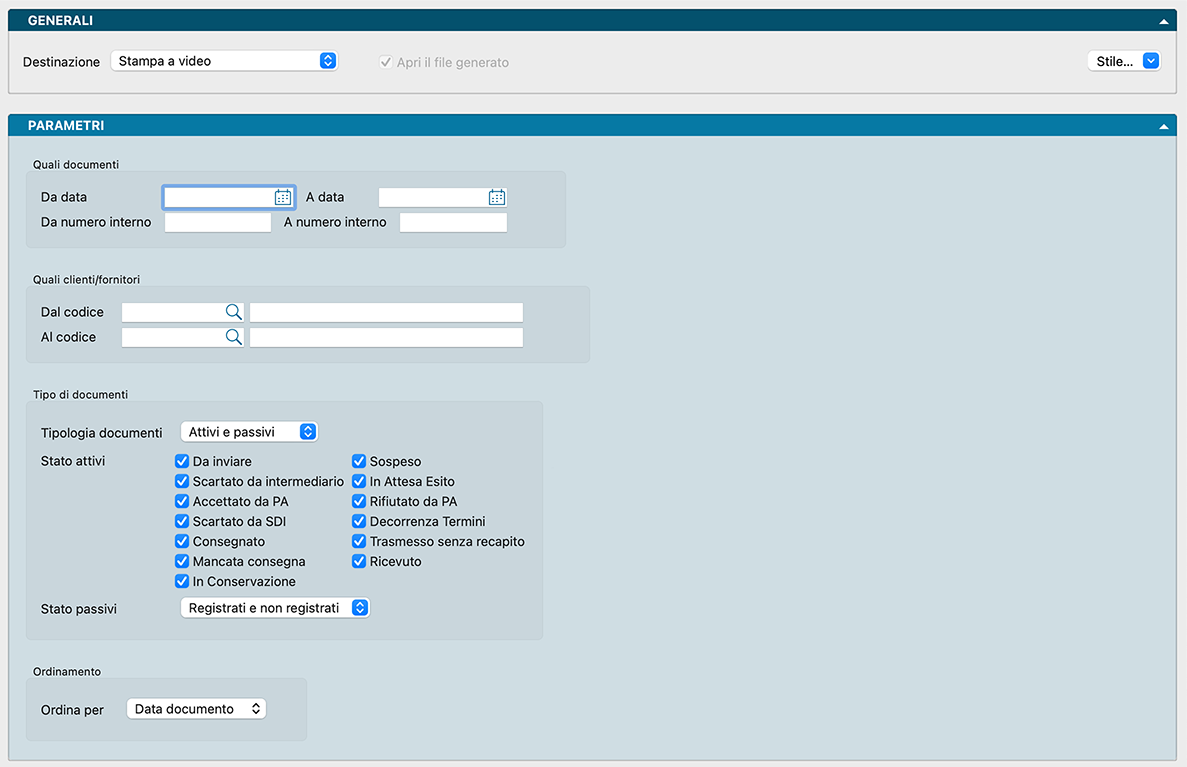Click the Dal codice description field

[x=386, y=312]
